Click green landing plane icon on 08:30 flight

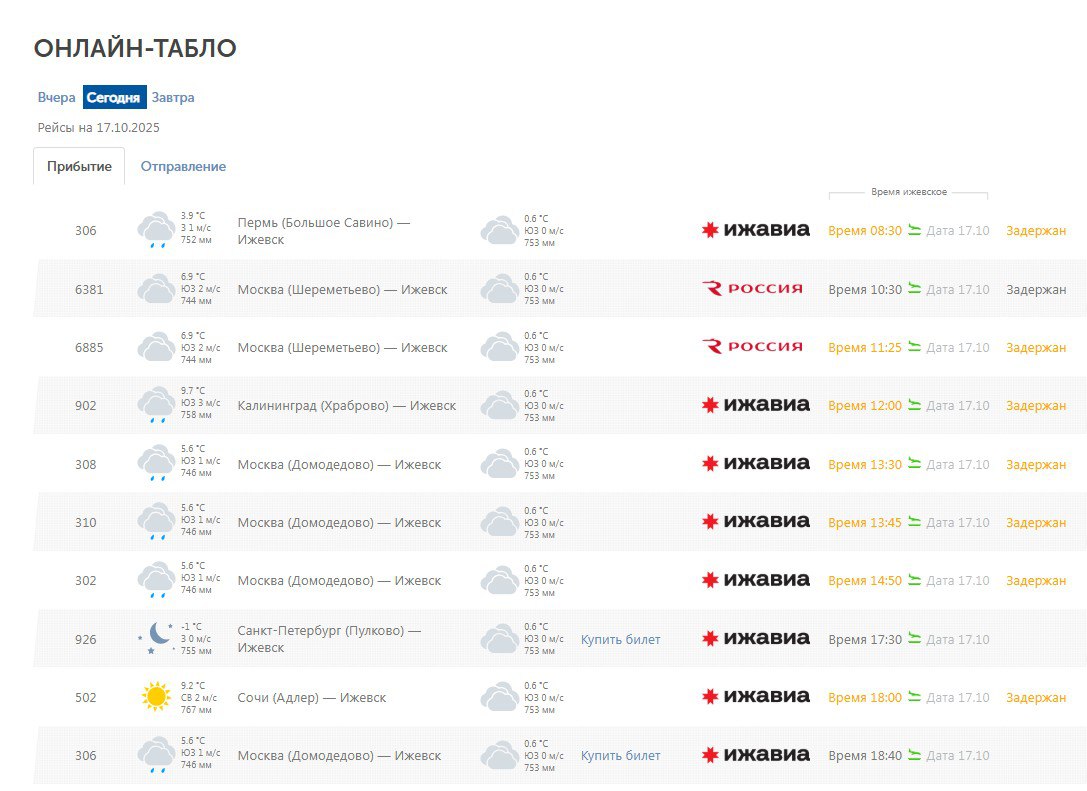[x=914, y=231]
